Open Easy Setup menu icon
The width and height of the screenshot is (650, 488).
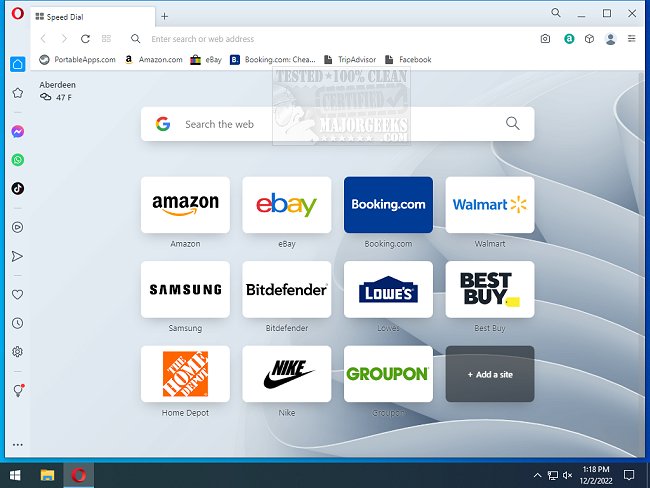point(631,39)
